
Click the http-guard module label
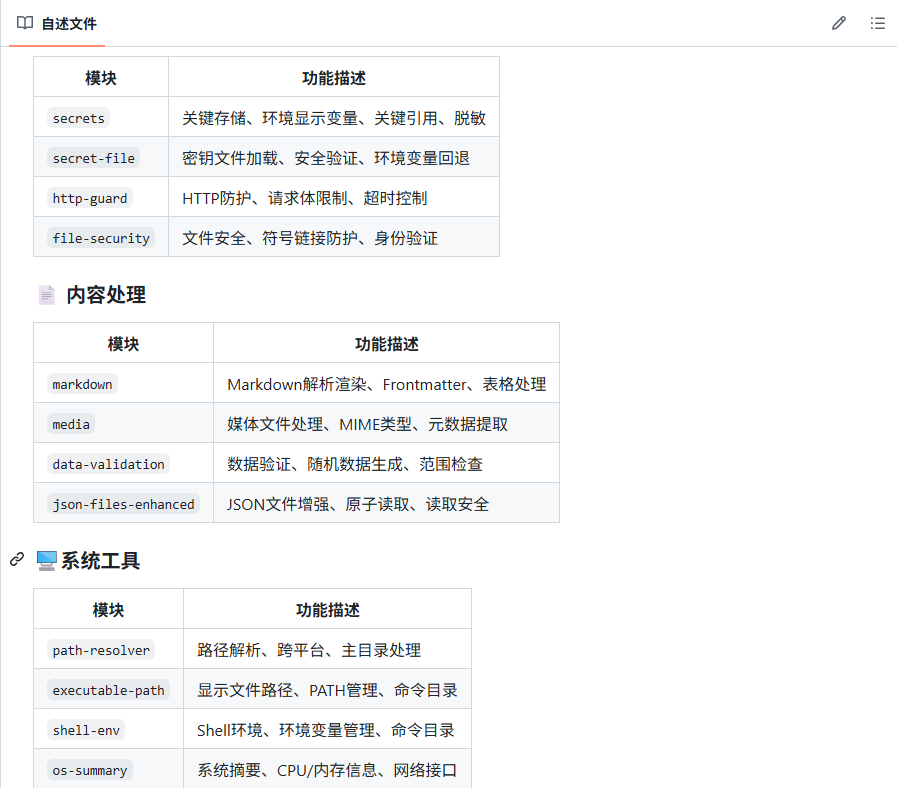click(90, 198)
